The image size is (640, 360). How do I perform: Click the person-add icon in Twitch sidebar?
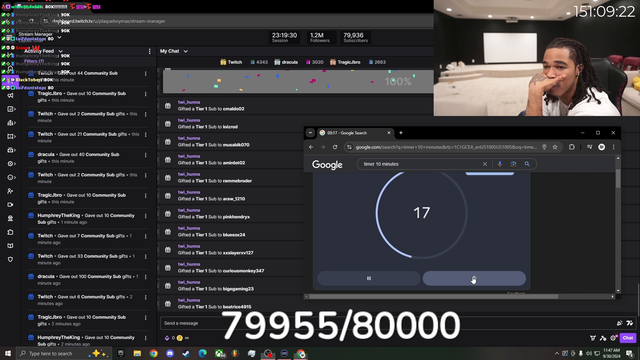coord(11,191)
